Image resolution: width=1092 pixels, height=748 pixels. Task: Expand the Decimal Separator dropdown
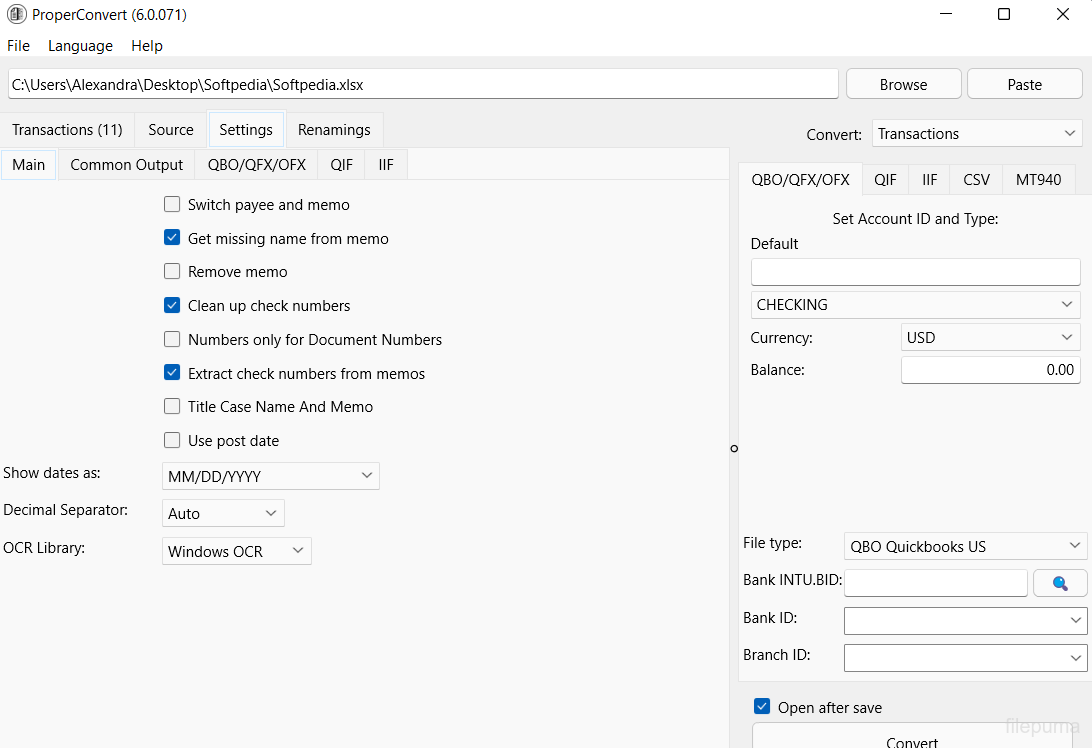click(x=223, y=513)
